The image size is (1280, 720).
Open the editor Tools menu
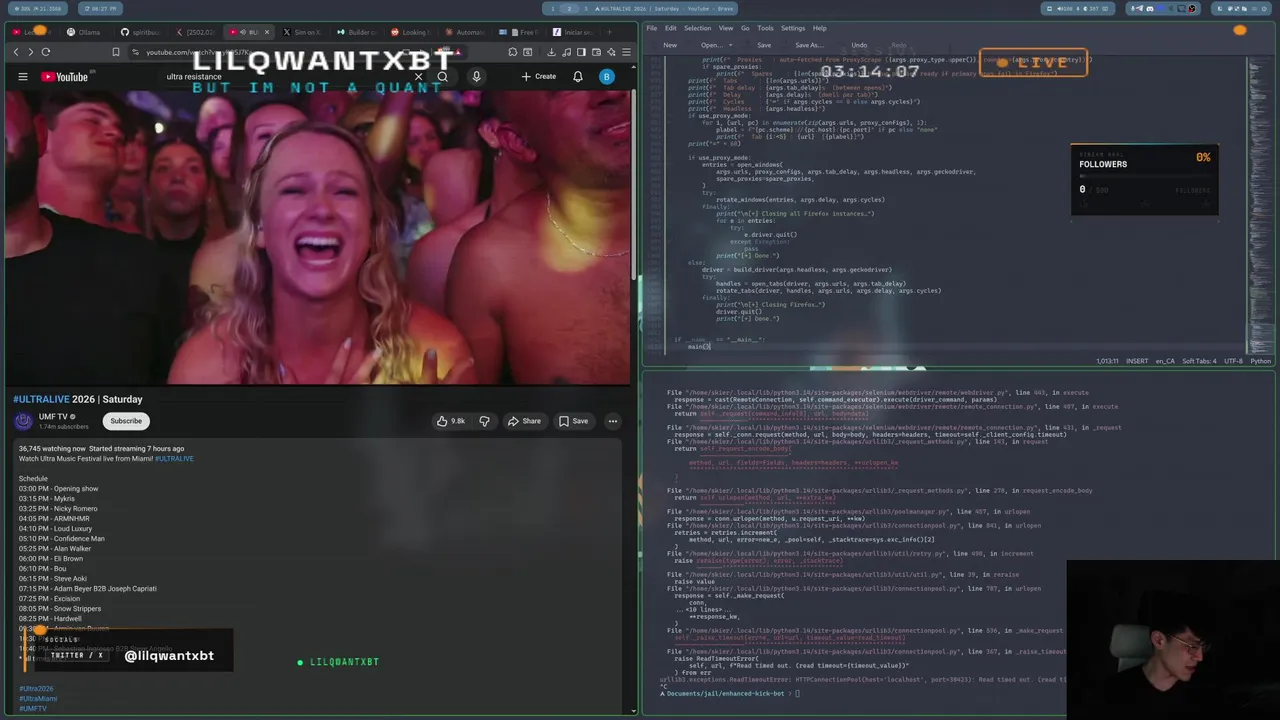pos(765,28)
